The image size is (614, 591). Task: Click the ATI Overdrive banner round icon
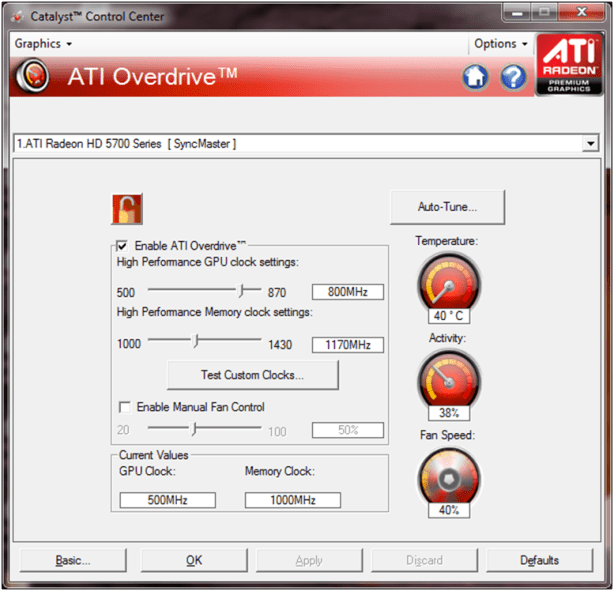[36, 77]
